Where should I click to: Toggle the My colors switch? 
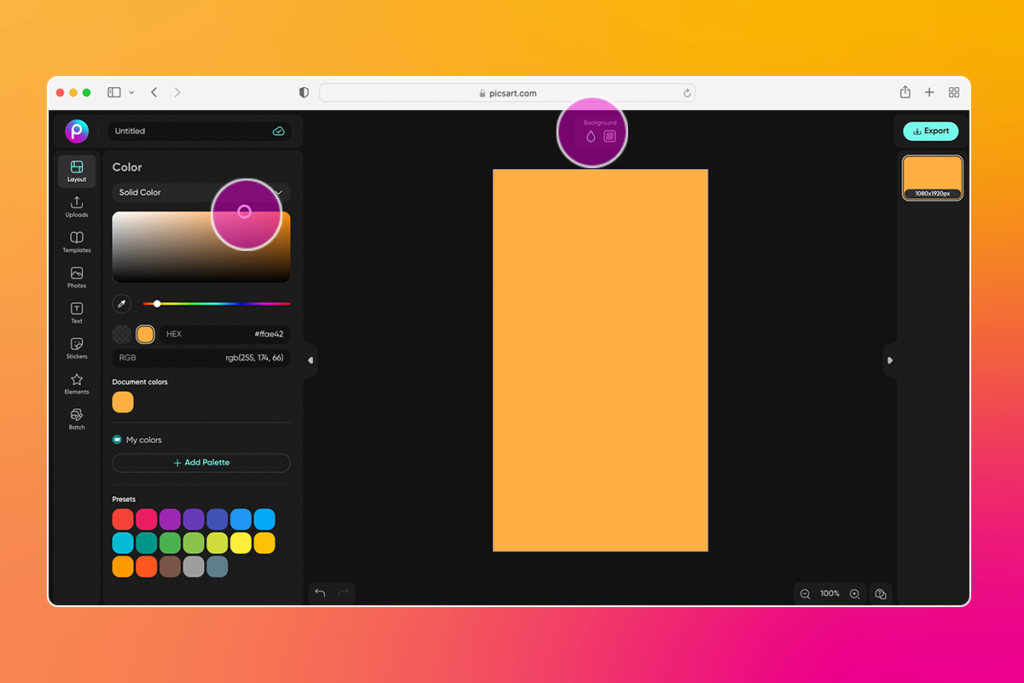tap(119, 439)
